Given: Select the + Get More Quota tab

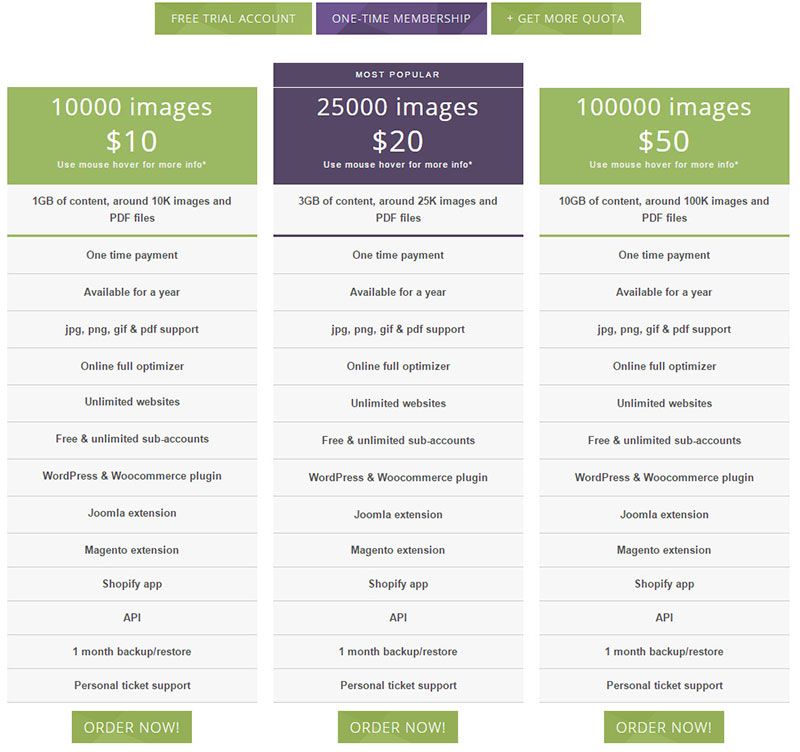Looking at the screenshot, I should tap(565, 19).
